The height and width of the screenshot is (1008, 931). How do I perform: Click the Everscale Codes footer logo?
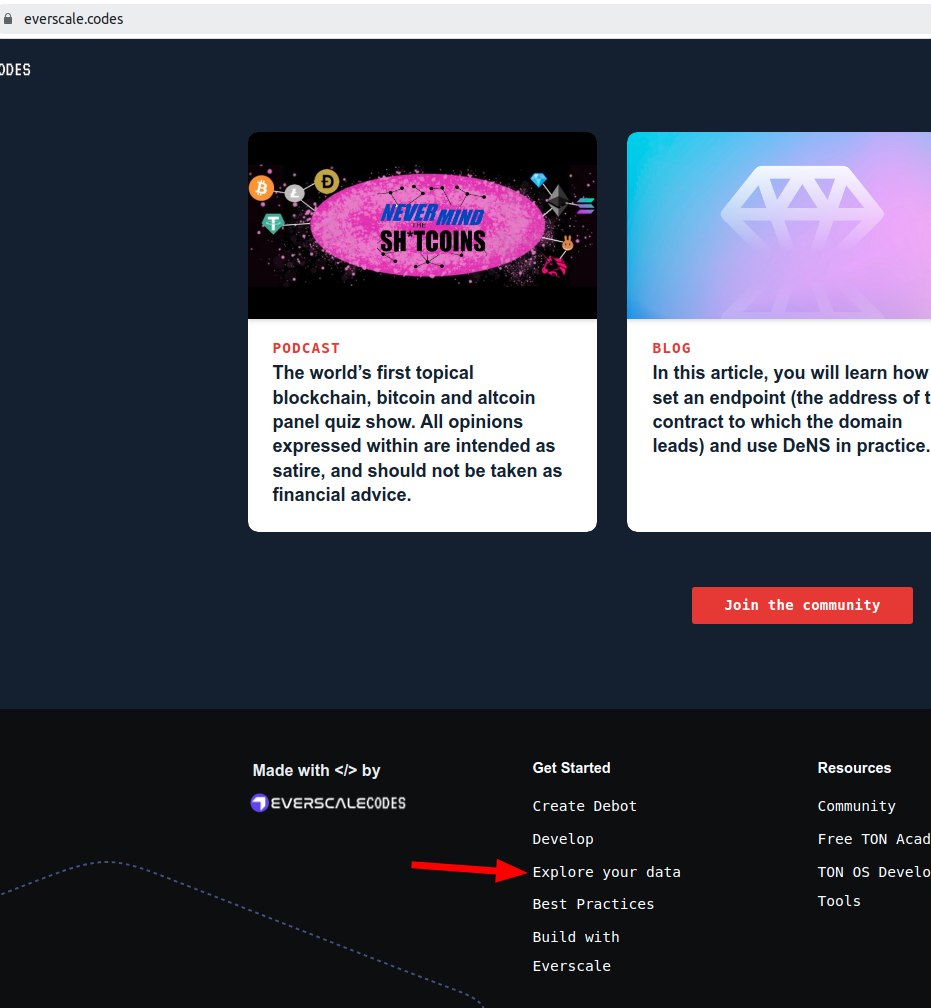coord(328,803)
